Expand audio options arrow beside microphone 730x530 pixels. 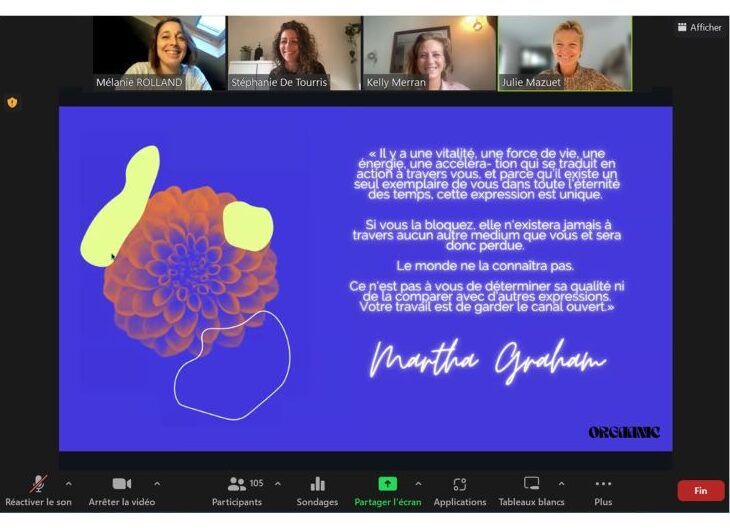pyautogui.click(x=68, y=484)
